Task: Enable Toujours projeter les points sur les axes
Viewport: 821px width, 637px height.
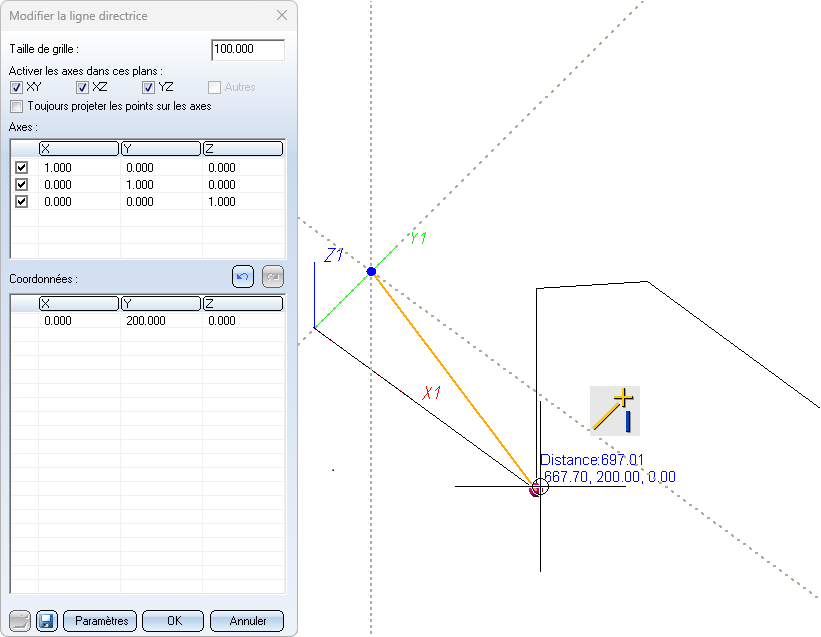Action: tap(16, 106)
